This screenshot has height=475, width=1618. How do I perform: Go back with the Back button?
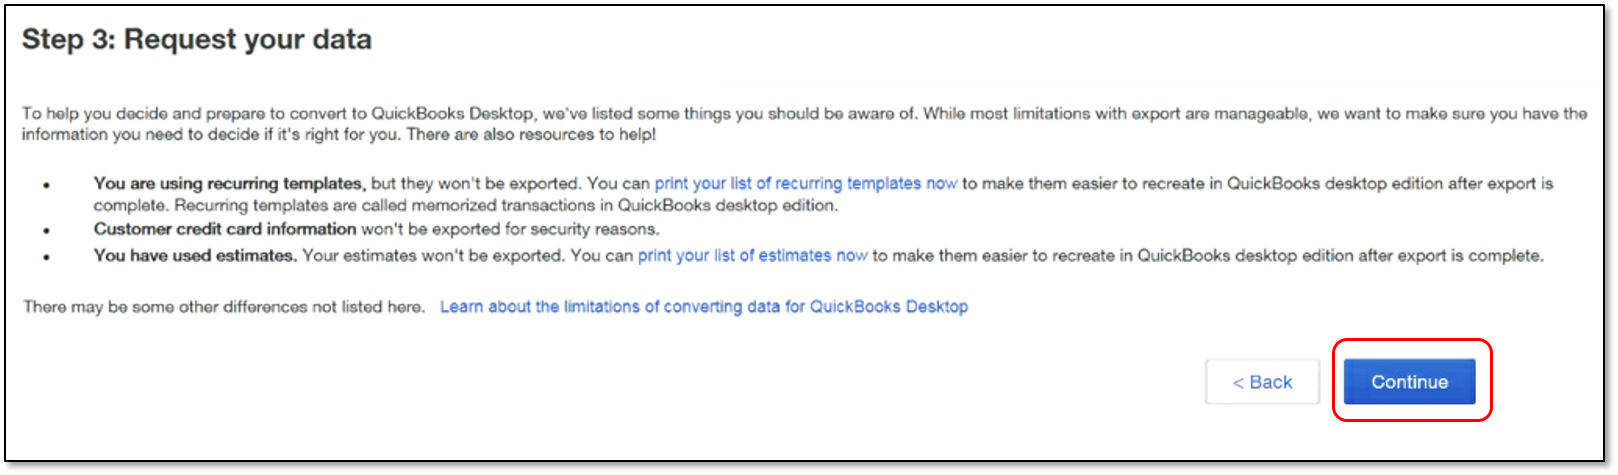point(1262,382)
